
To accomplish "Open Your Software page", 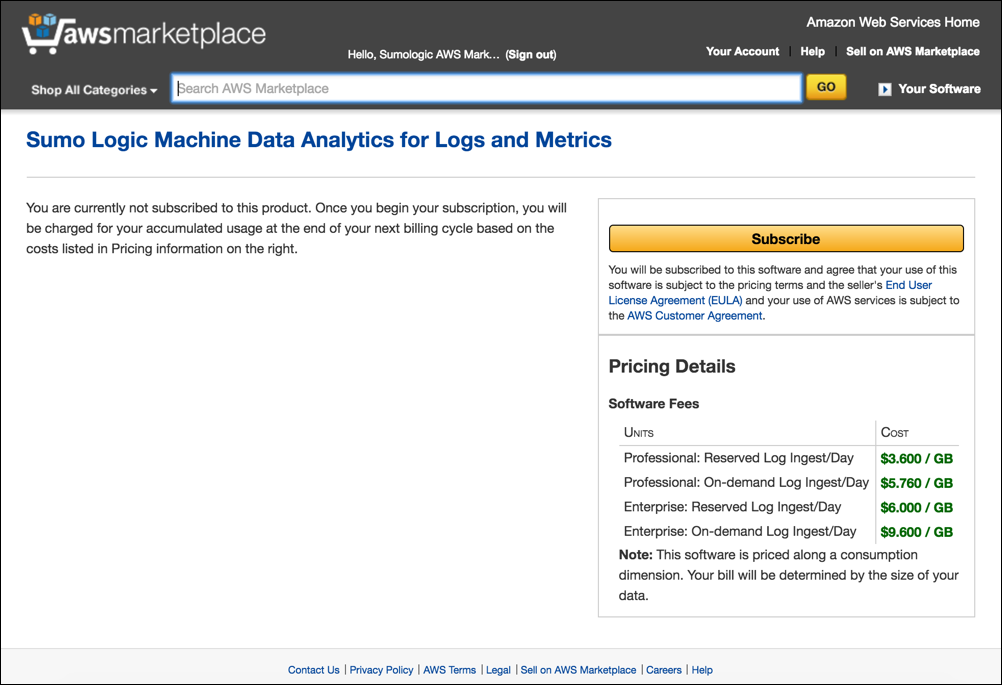I will [939, 89].
